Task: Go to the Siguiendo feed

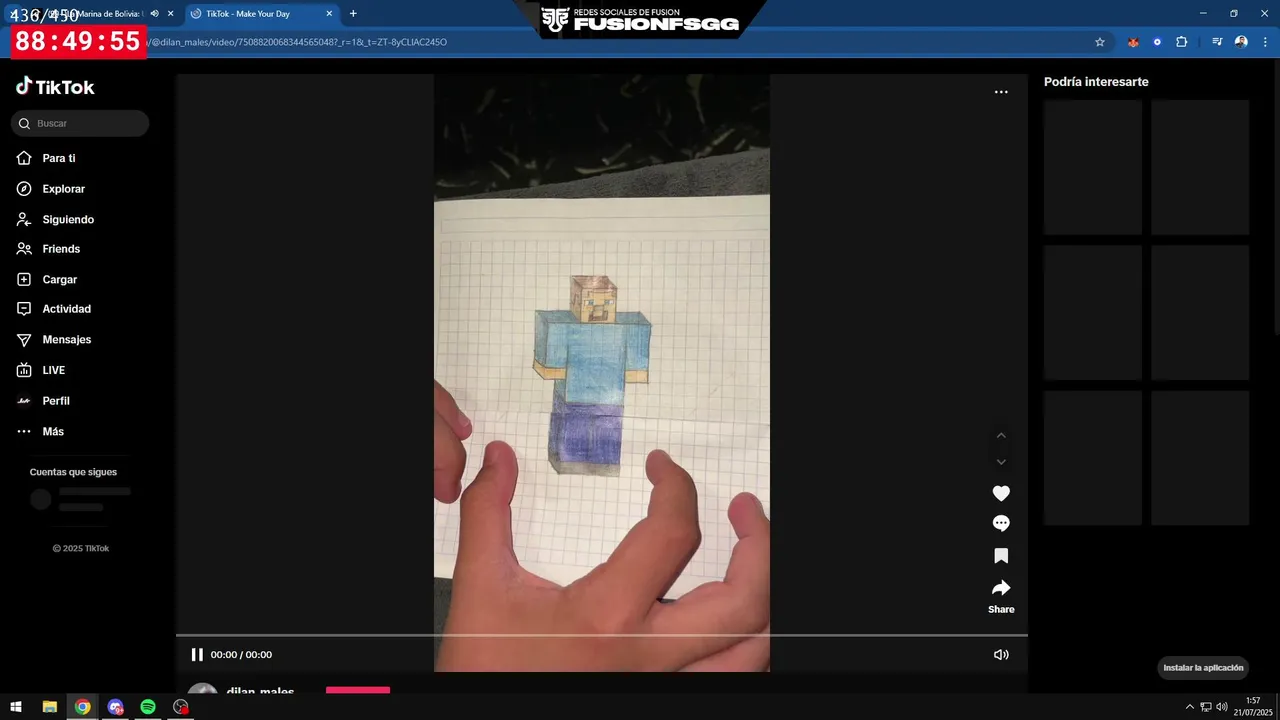Action: 68,219
